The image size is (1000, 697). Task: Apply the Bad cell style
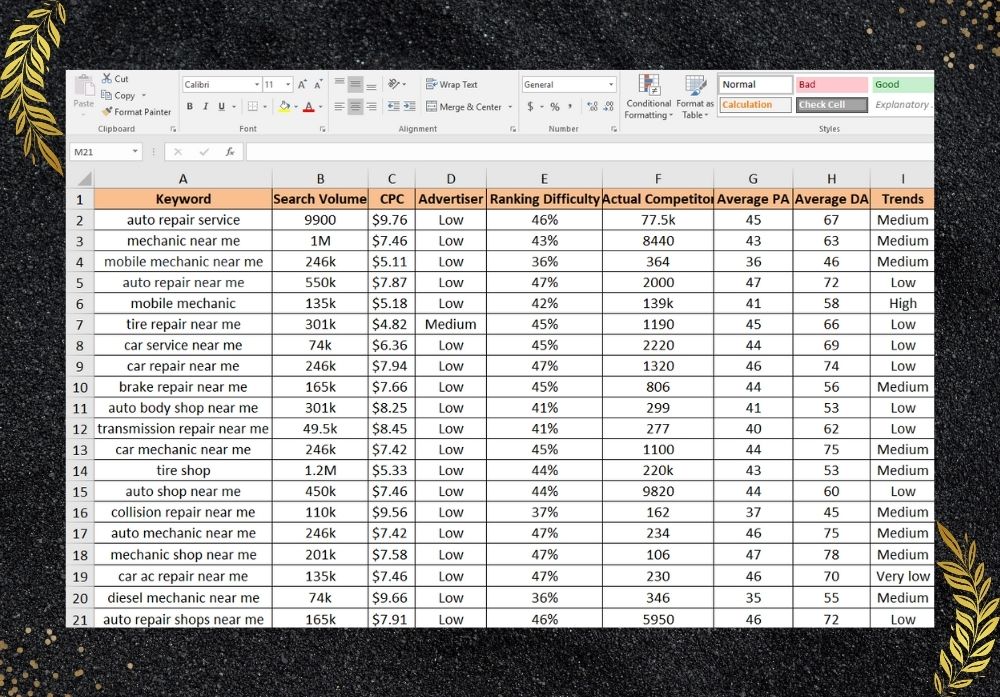831,85
